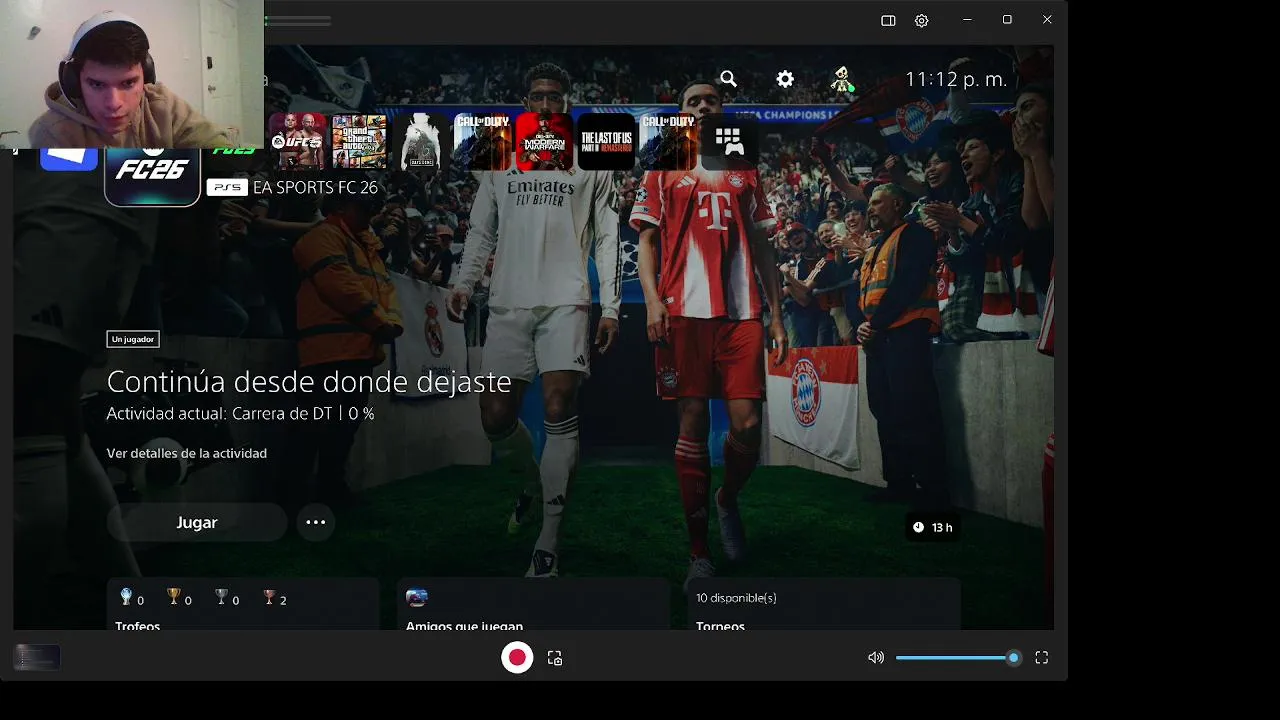
Task: Click the 13 h playtime badge
Action: point(933,527)
